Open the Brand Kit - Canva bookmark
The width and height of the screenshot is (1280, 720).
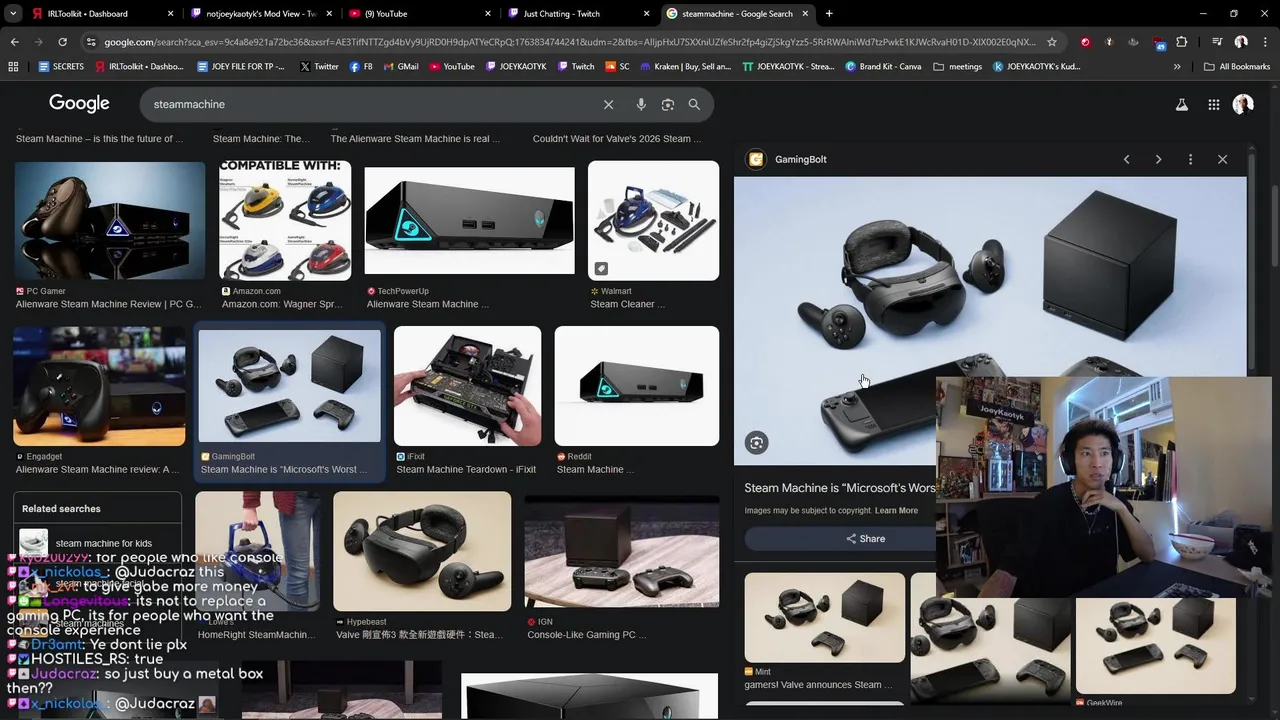pyautogui.click(x=883, y=66)
